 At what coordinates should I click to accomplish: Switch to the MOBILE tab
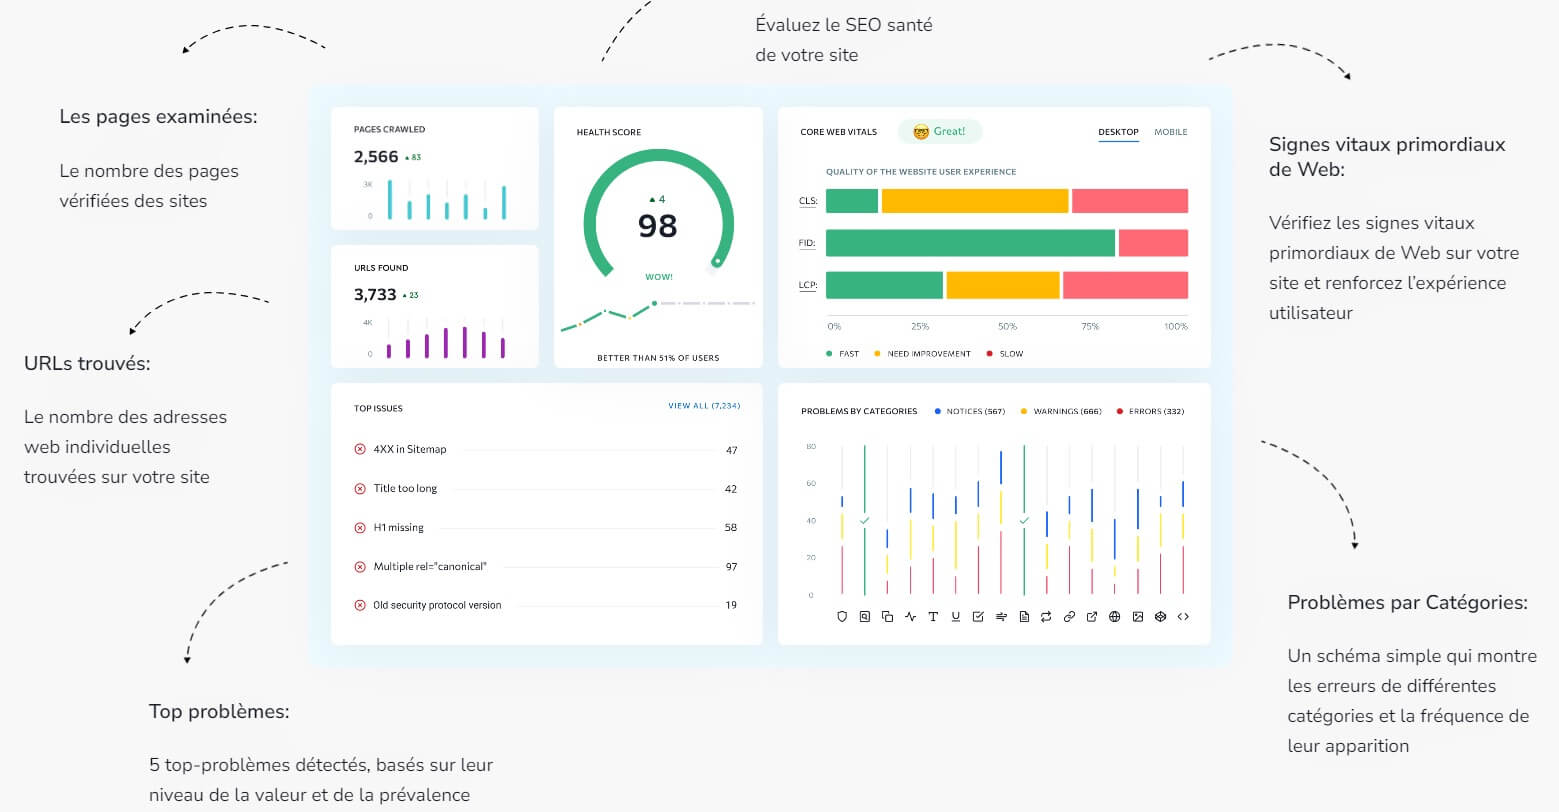point(1171,132)
